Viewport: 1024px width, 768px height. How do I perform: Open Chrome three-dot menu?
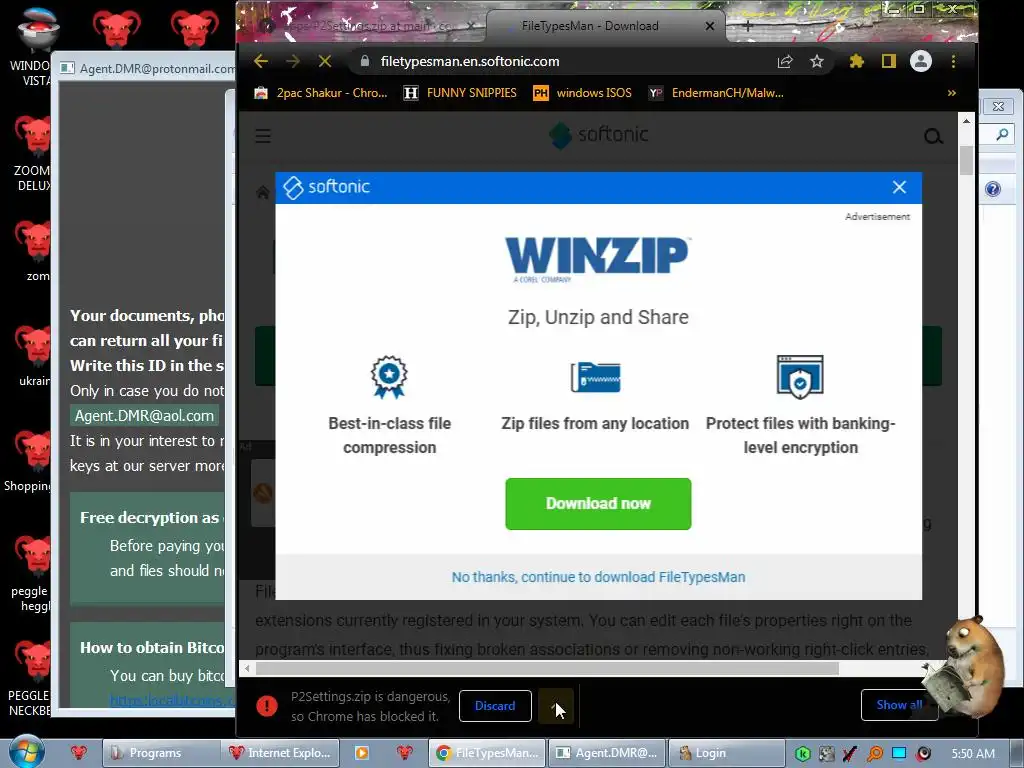tap(953, 61)
